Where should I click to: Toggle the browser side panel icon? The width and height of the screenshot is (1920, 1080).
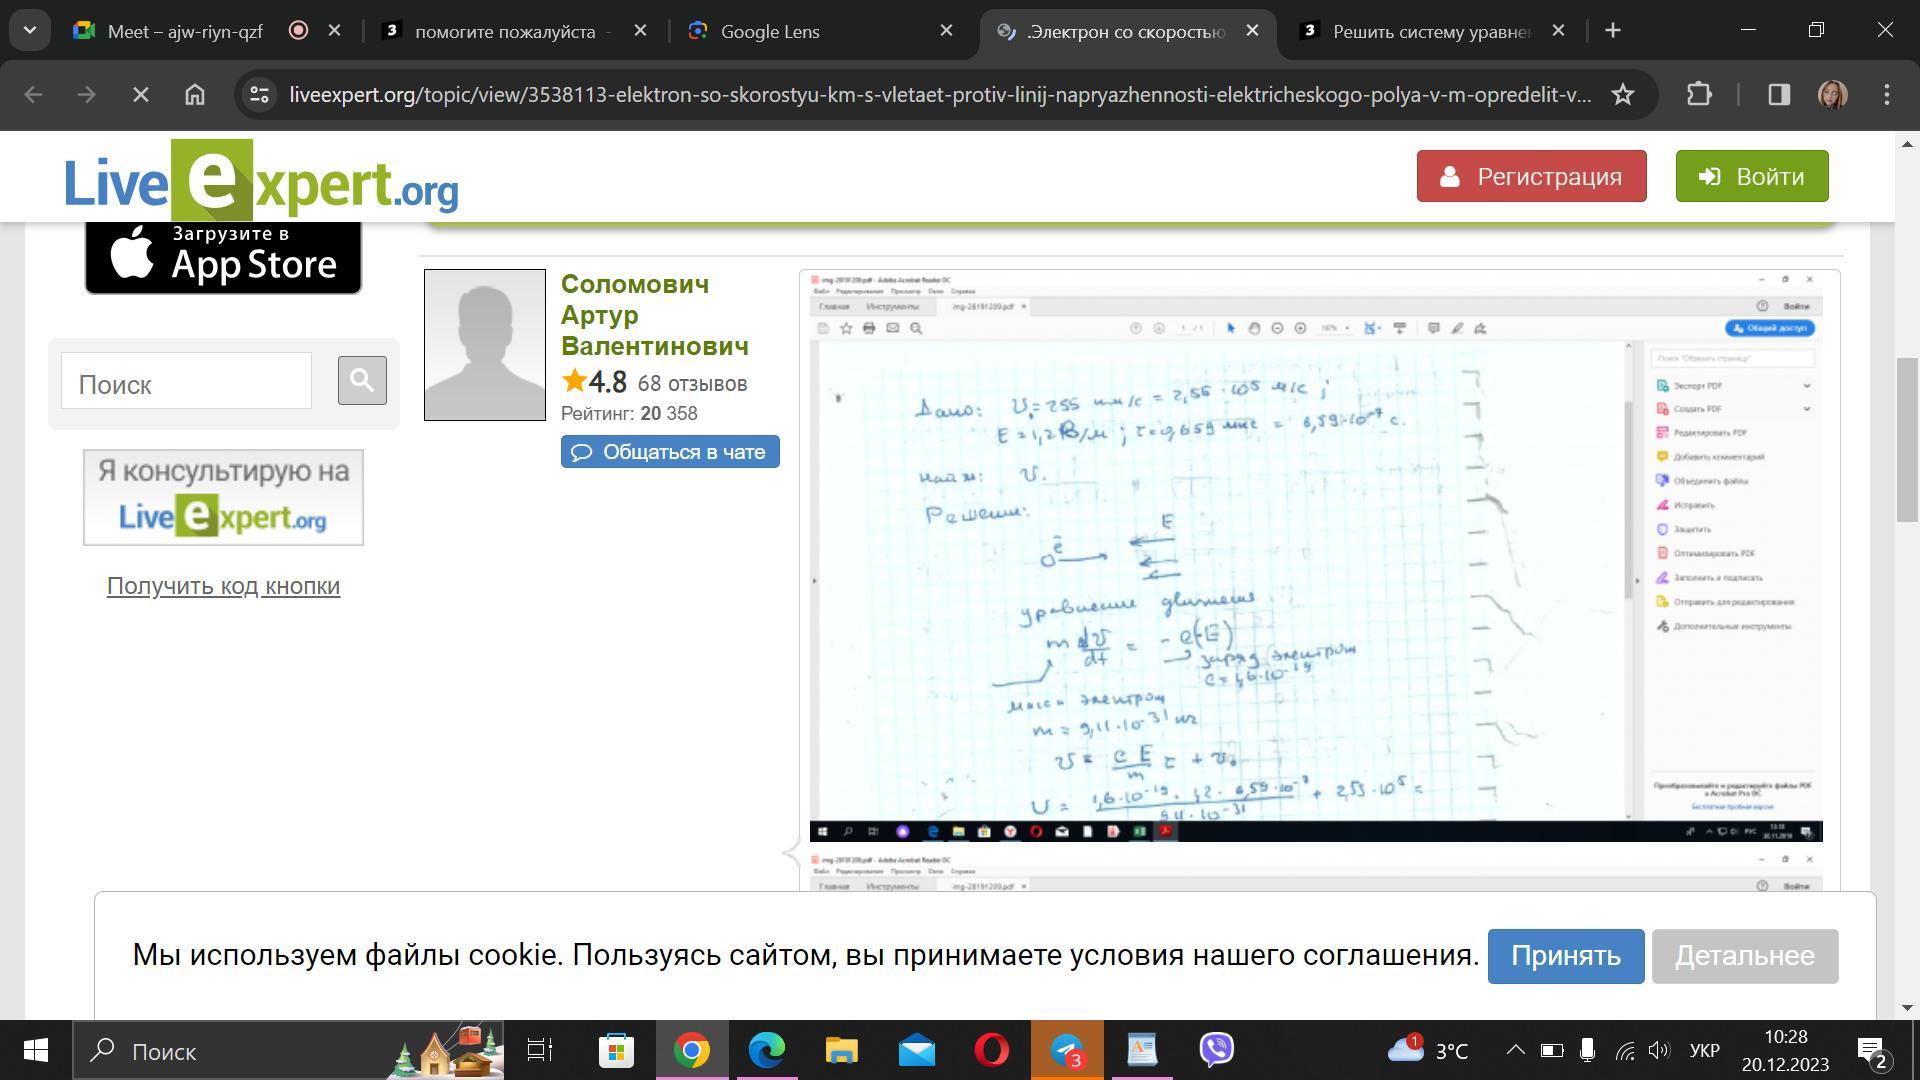(1778, 95)
